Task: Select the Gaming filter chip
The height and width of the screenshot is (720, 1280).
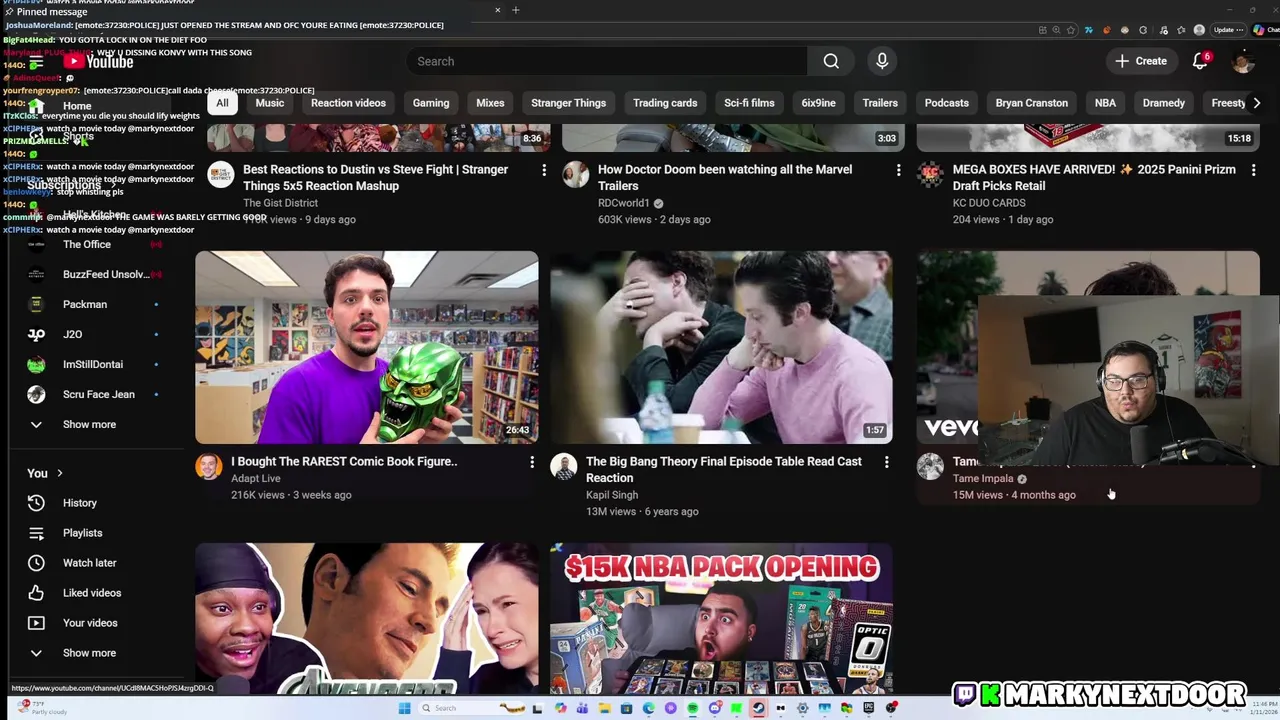Action: [x=431, y=103]
